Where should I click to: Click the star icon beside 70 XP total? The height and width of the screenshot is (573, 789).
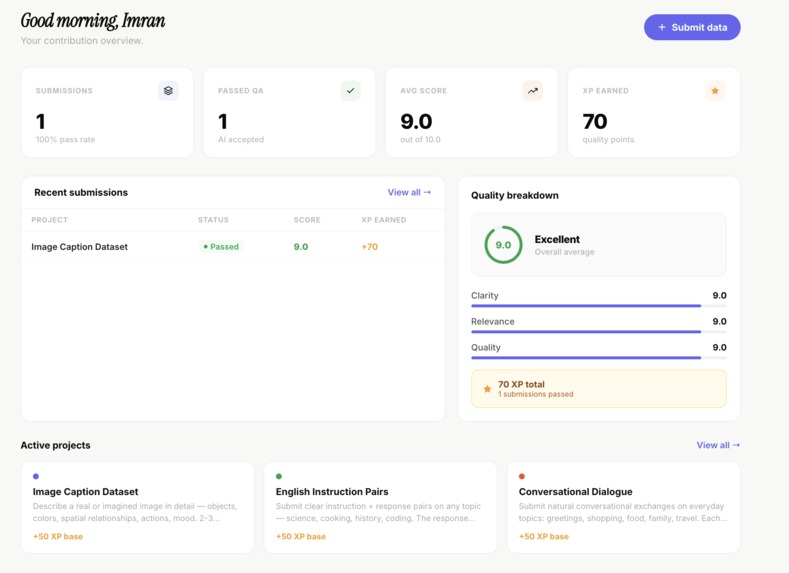tap(487, 389)
